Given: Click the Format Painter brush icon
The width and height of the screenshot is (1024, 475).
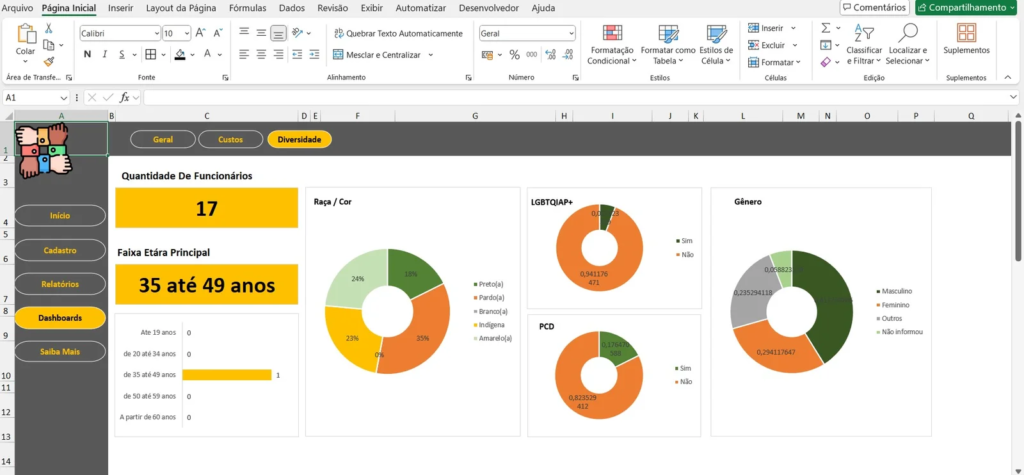Looking at the screenshot, I should point(49,61).
